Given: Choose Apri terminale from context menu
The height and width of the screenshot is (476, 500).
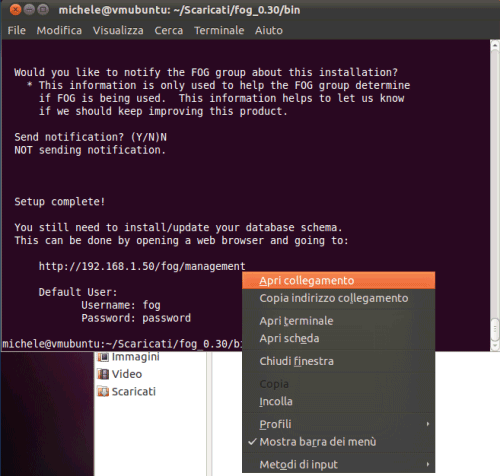Looking at the screenshot, I should coord(338,321).
